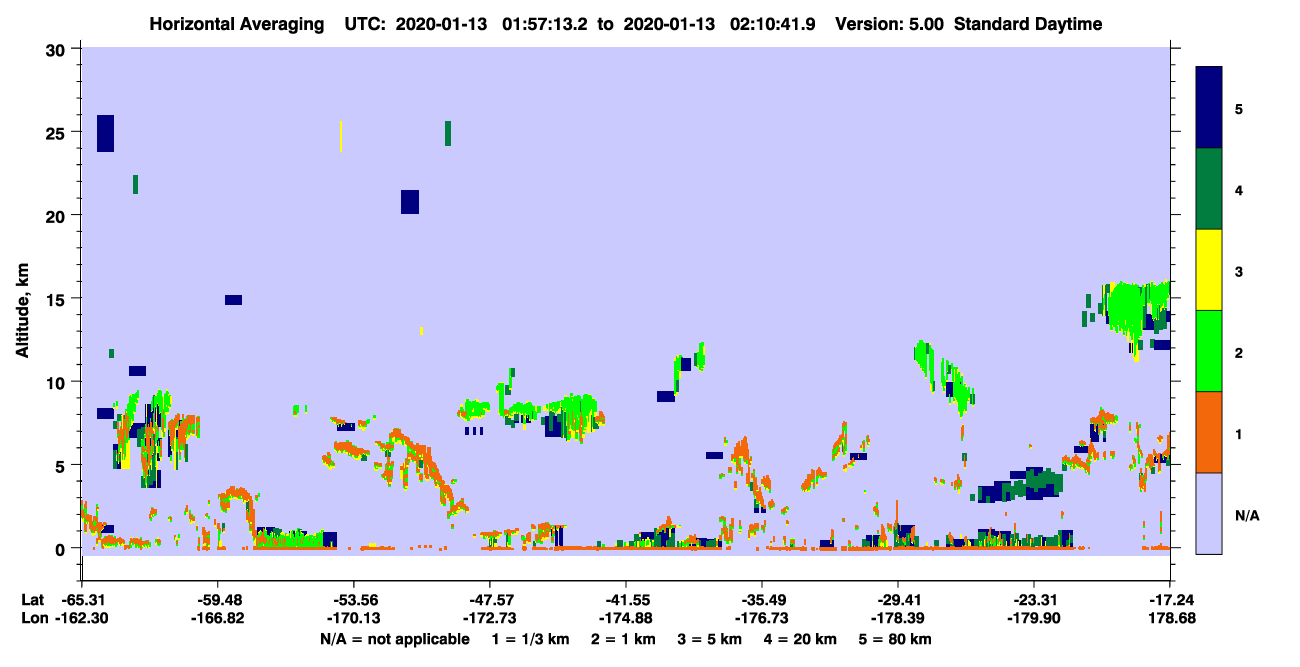Click the latitude value -23.31
This screenshot has width=1300, height=667.
point(1034,600)
